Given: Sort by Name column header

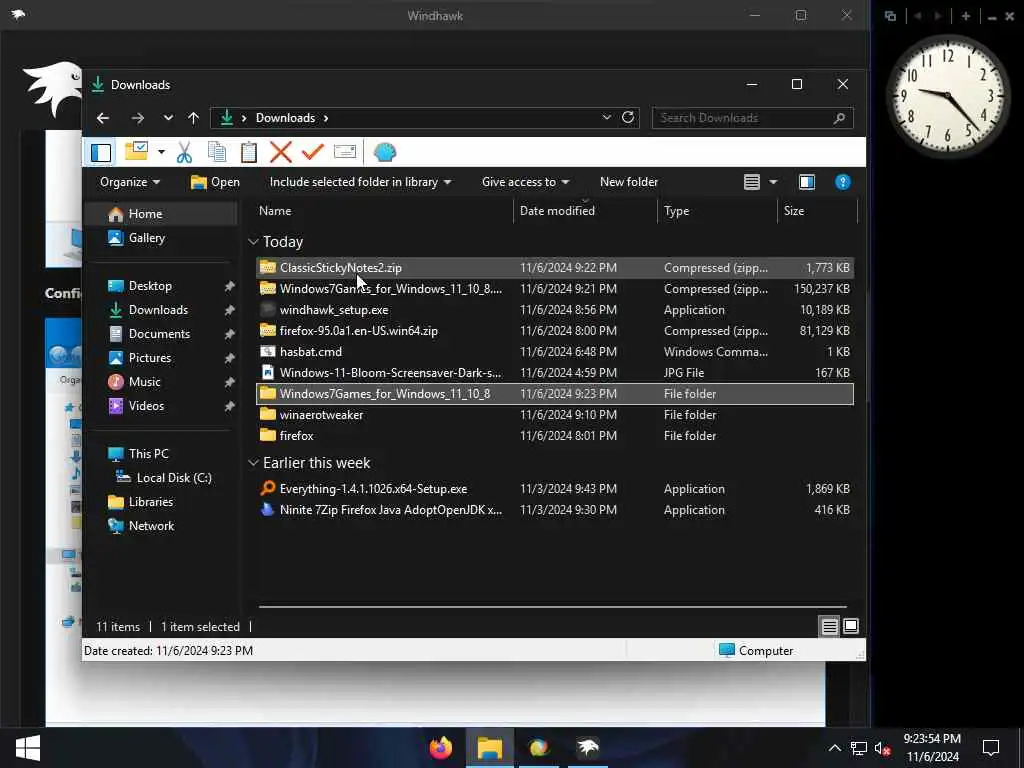Looking at the screenshot, I should [275, 211].
